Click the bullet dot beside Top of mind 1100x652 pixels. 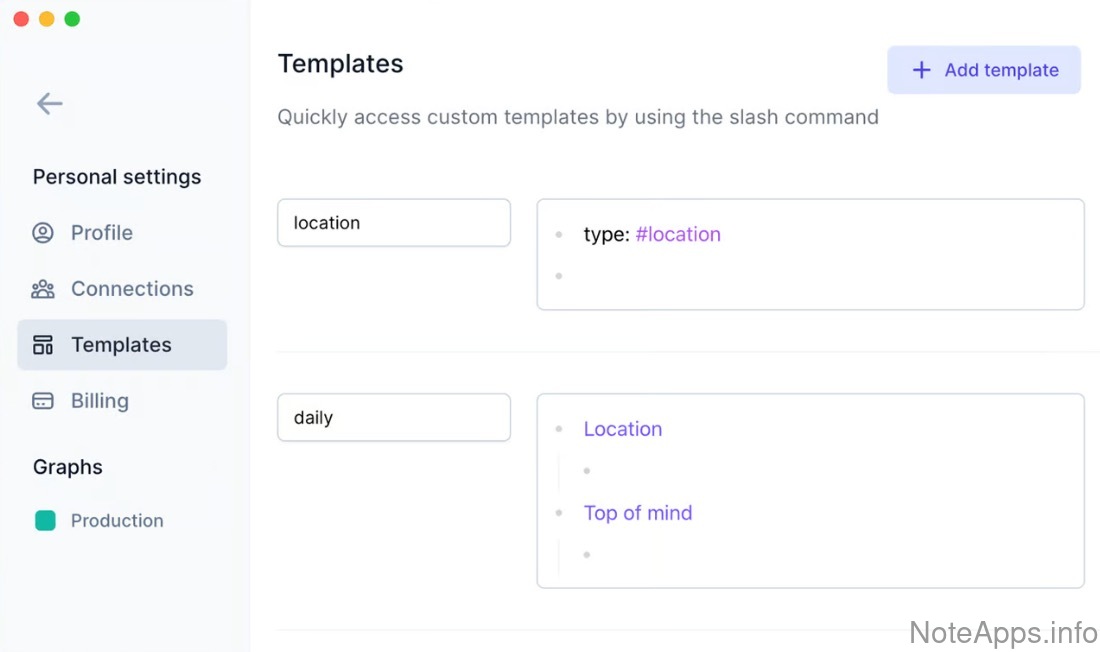(559, 513)
